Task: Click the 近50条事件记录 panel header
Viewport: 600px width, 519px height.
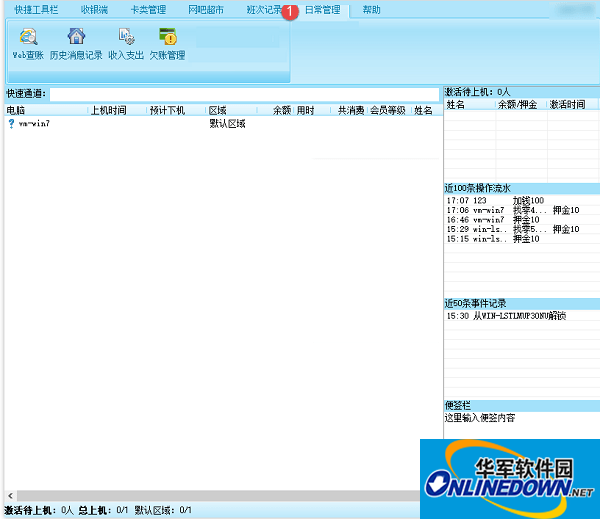Action: tap(522, 304)
